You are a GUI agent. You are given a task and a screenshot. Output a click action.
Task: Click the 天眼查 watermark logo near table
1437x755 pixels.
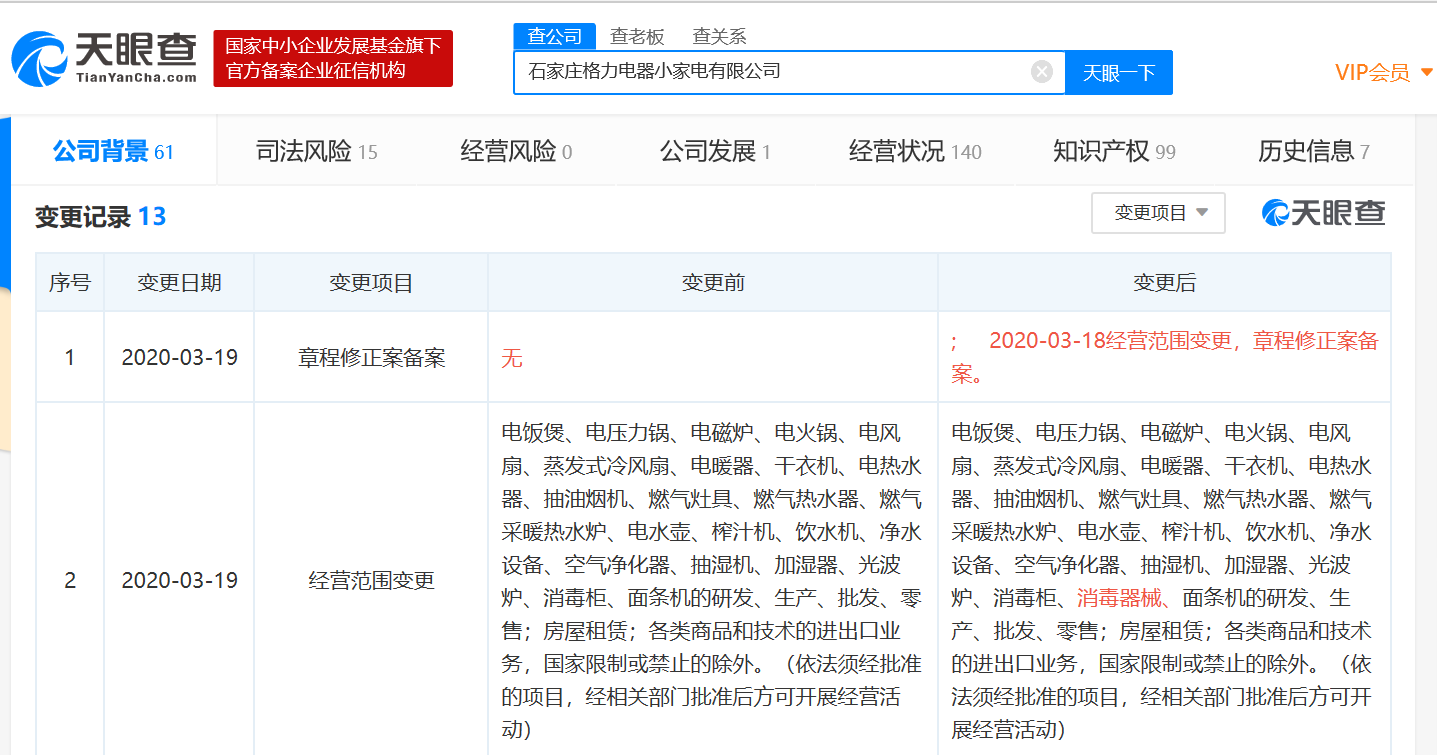pos(1324,213)
